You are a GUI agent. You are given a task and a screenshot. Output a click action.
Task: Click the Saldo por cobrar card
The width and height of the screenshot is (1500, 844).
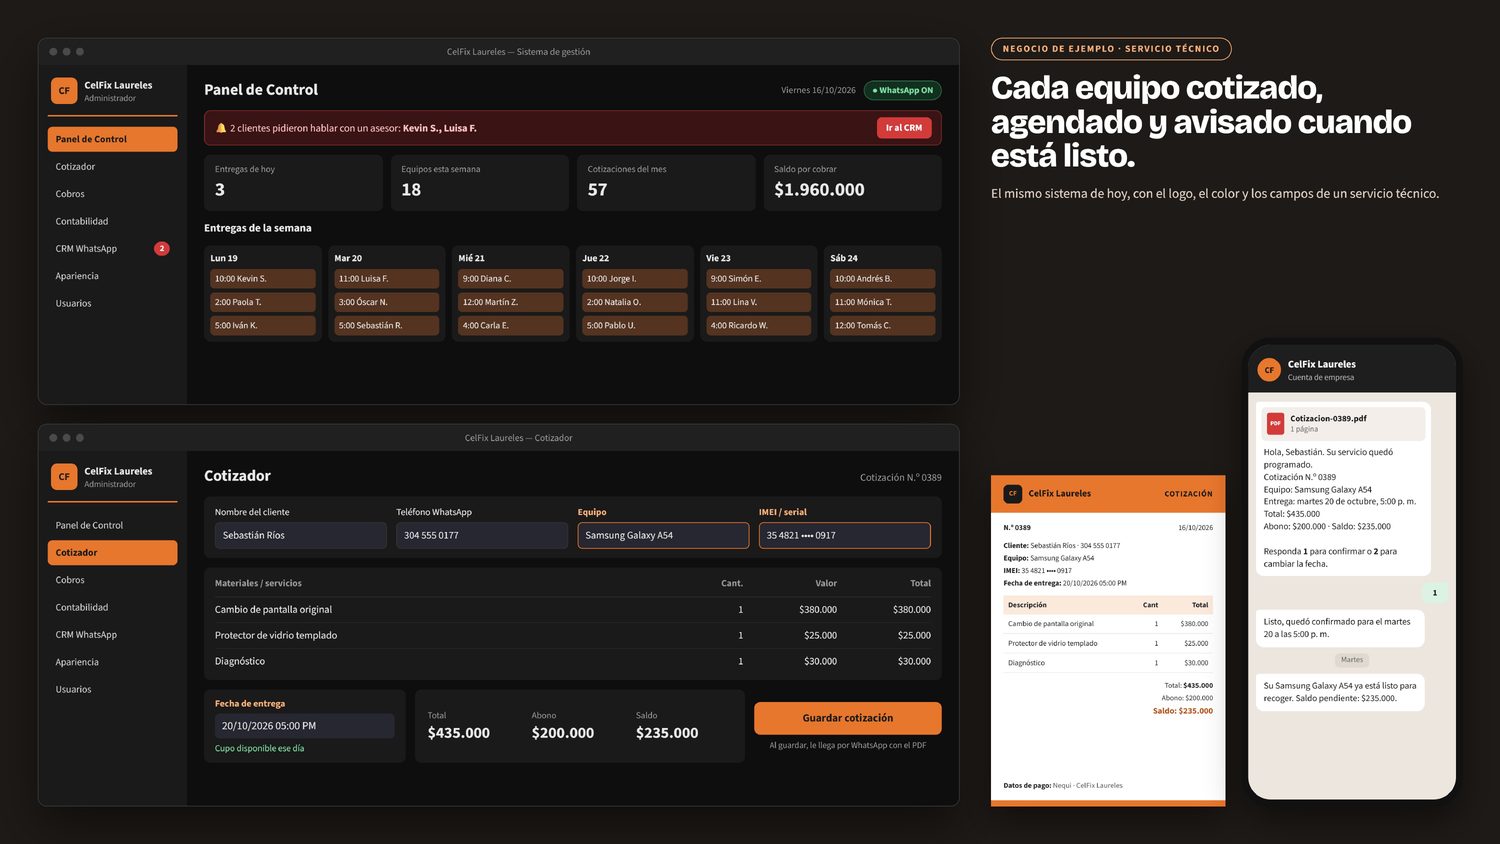pos(853,183)
